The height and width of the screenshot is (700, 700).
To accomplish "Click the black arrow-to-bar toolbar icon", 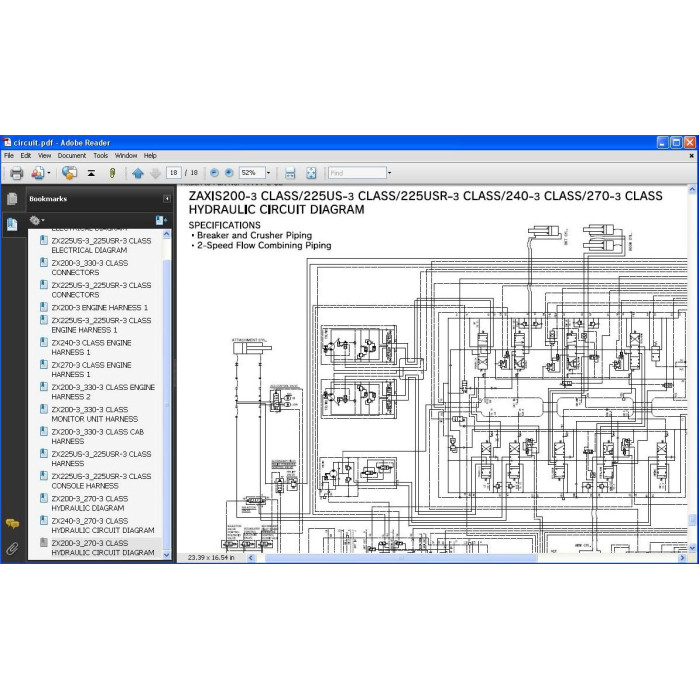I will pyautogui.click(x=91, y=173).
